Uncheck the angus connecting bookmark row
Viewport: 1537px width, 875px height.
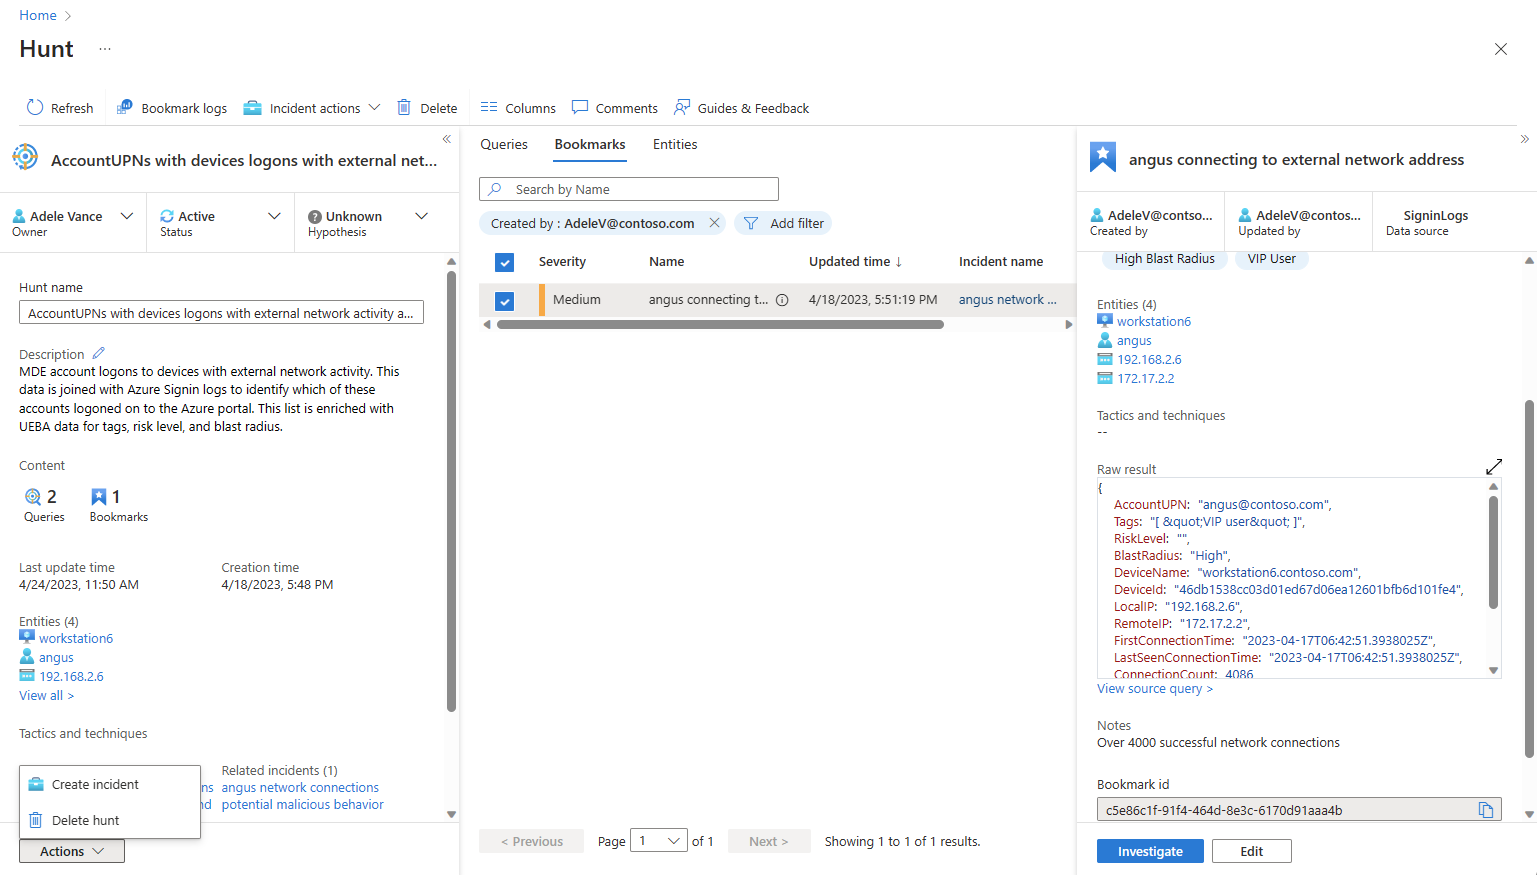[x=505, y=299]
